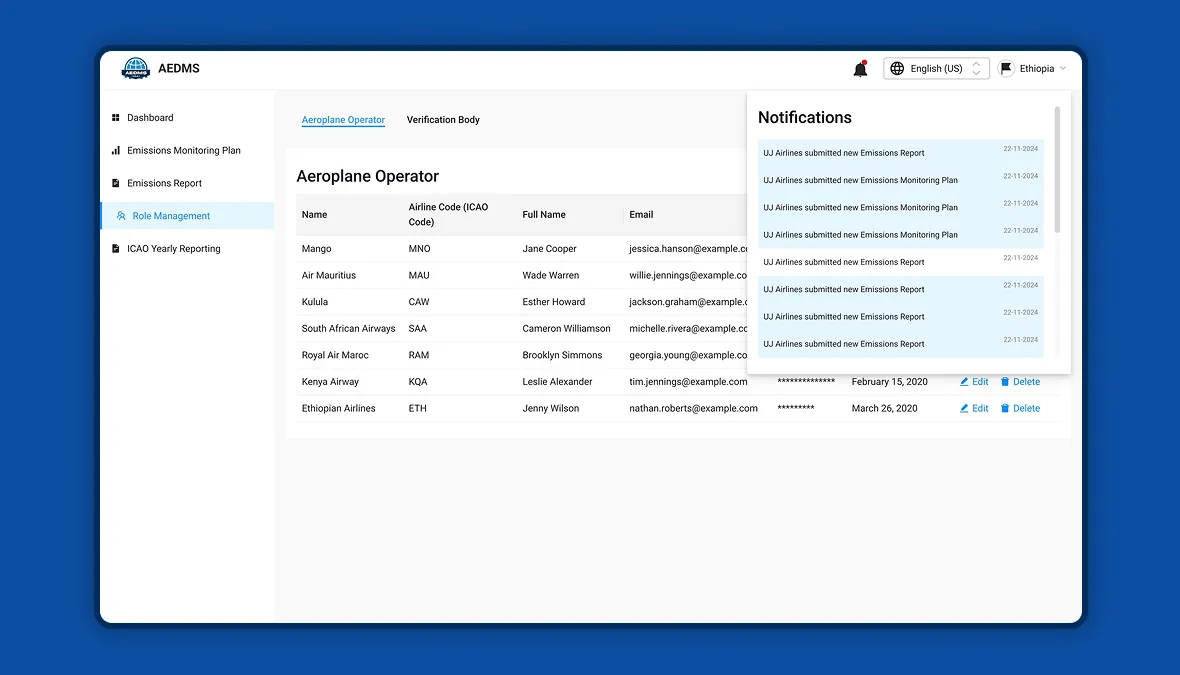Switch to the Verification Body tab

point(443,120)
